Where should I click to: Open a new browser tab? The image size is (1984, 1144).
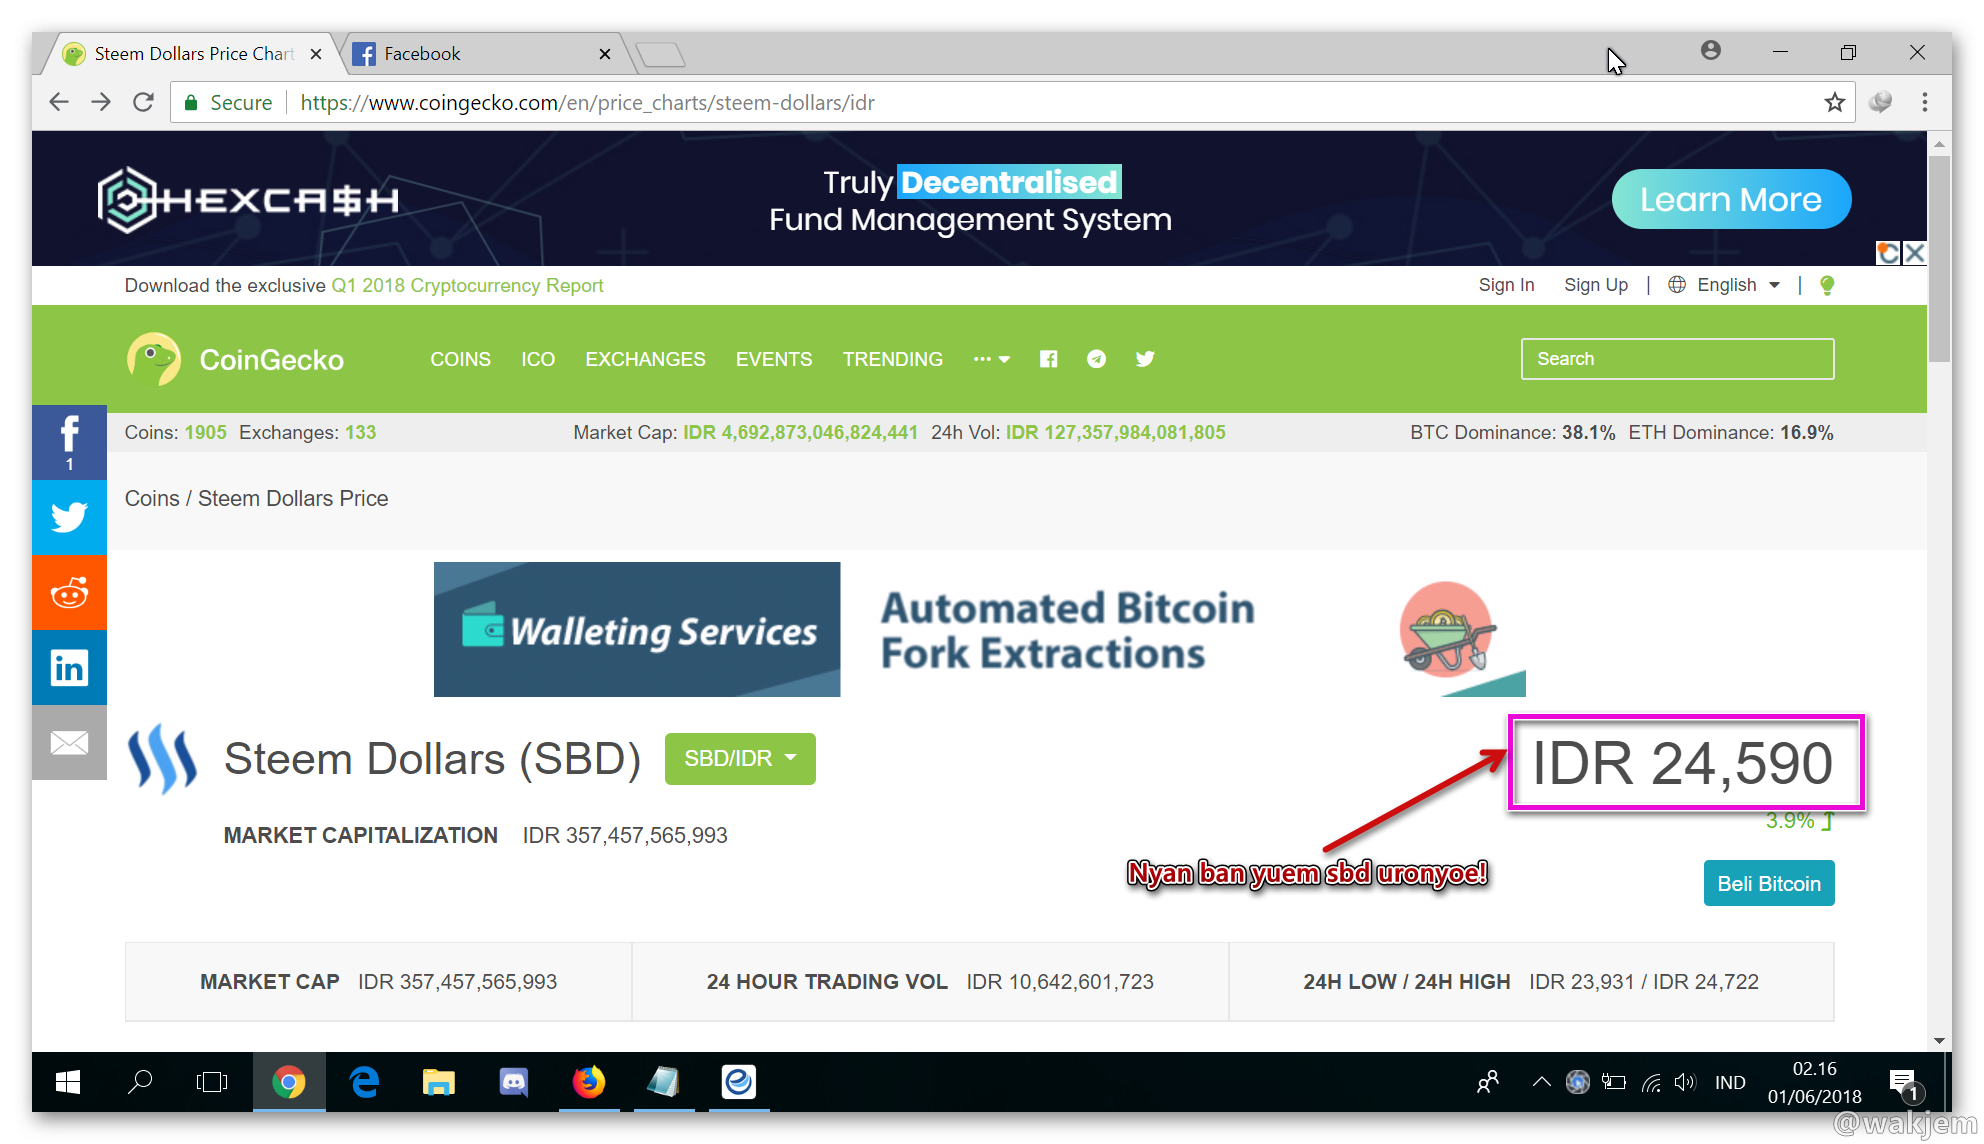660,54
